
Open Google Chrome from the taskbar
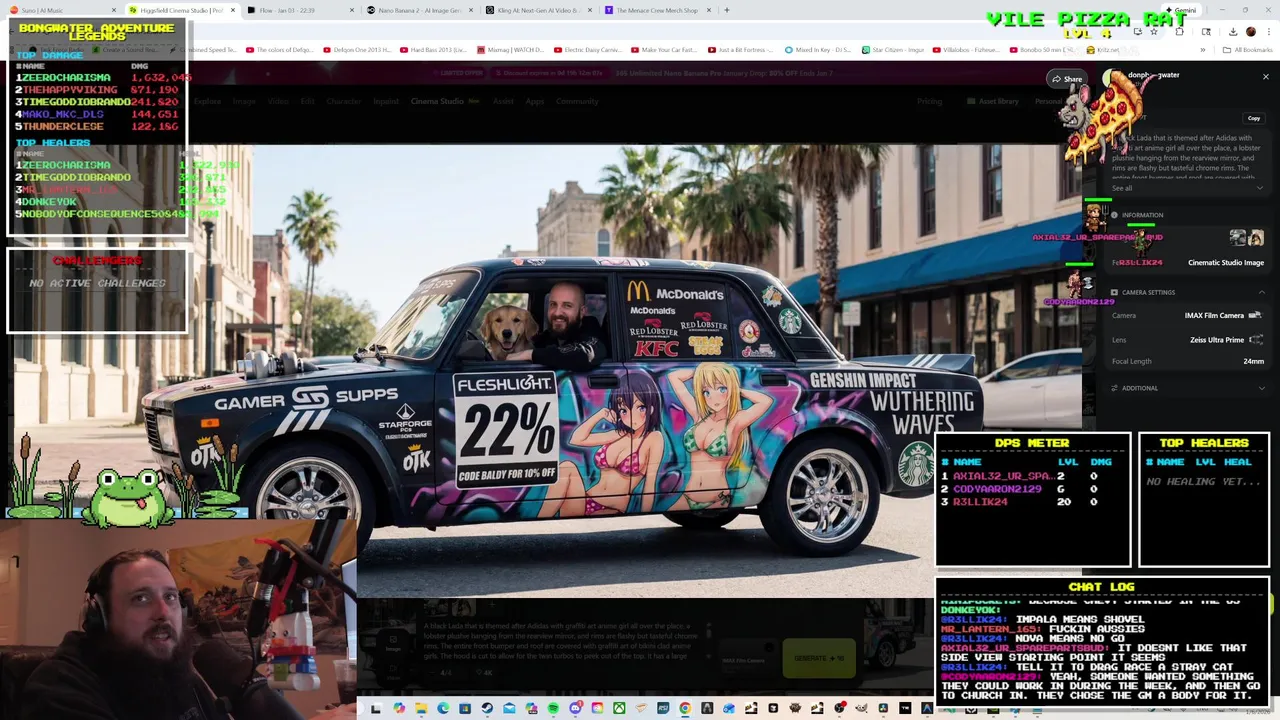tap(685, 708)
